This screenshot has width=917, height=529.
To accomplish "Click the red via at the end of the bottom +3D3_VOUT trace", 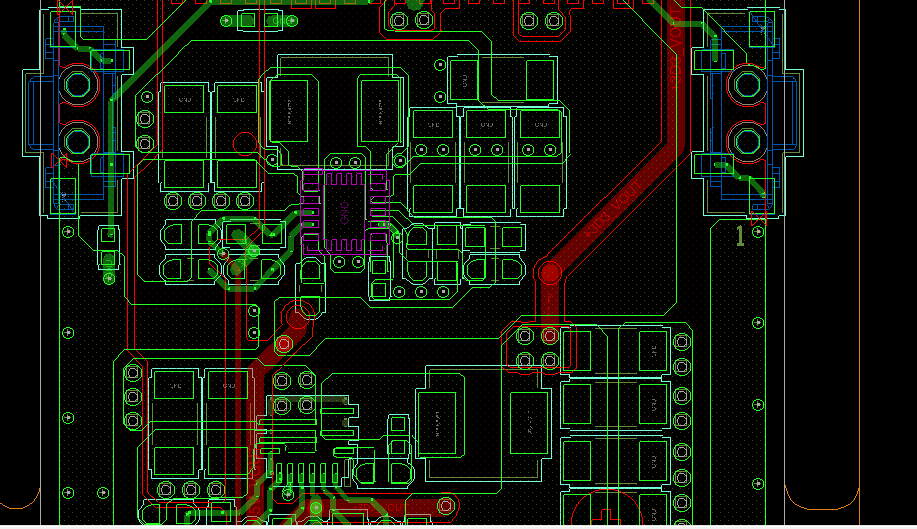I will (x=446, y=505).
